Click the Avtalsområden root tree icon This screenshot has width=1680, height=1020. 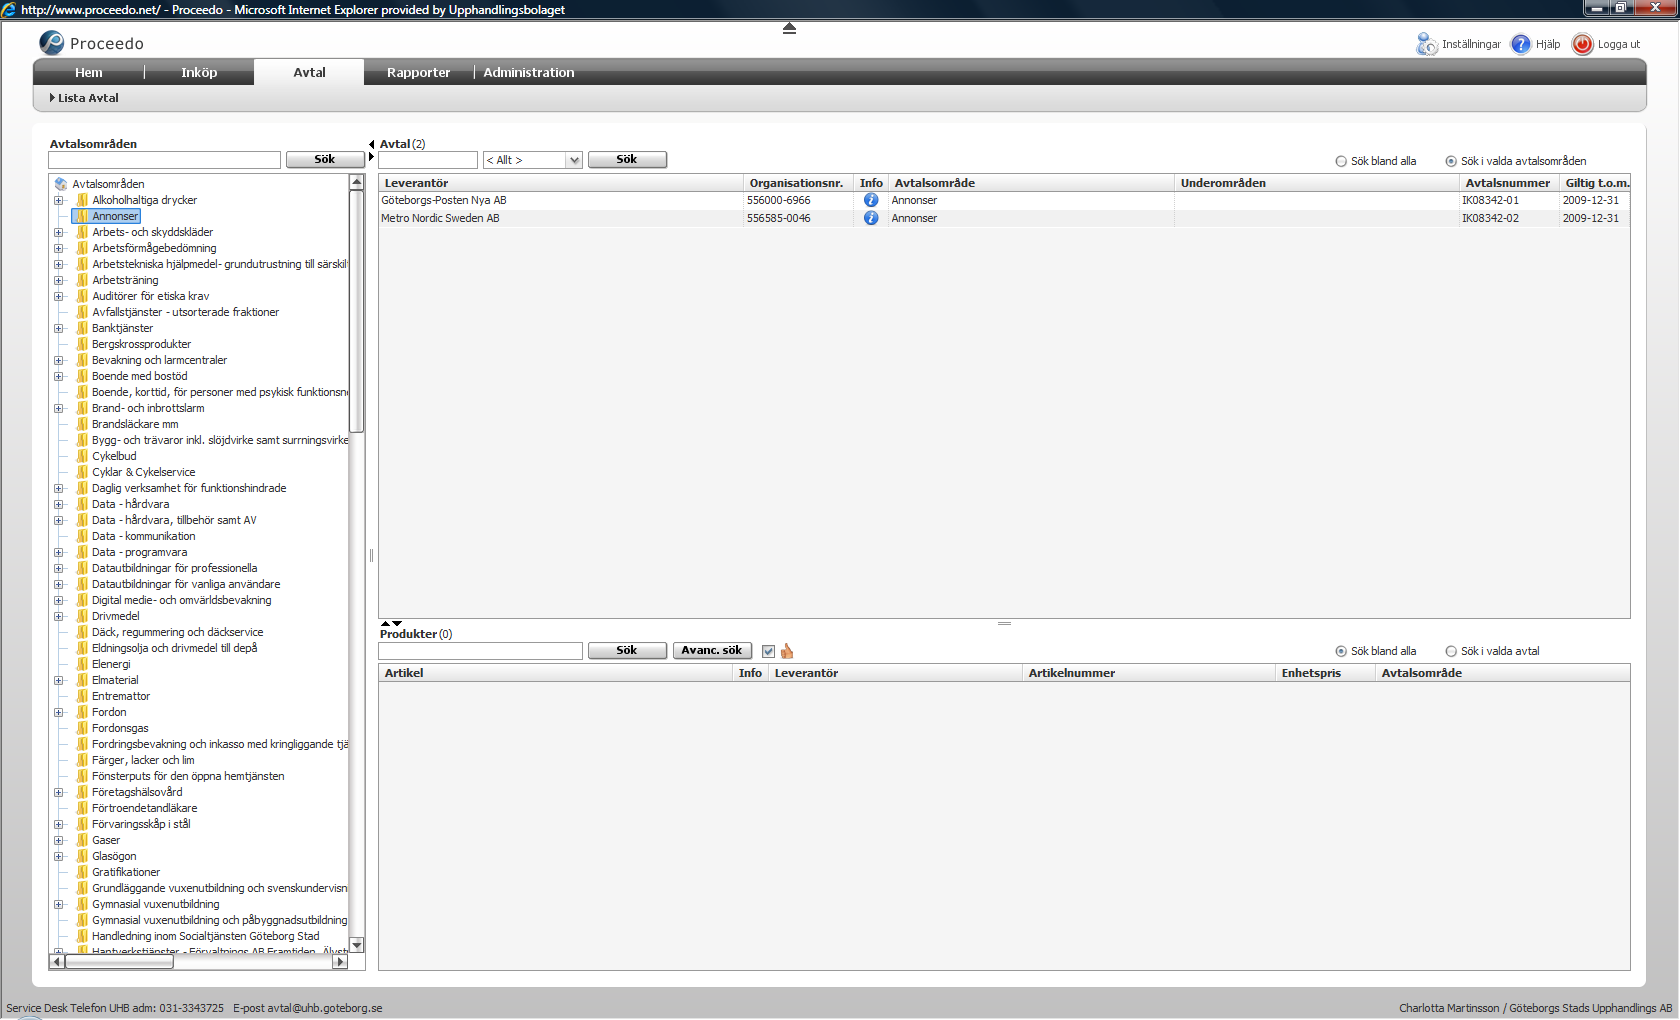pos(61,184)
